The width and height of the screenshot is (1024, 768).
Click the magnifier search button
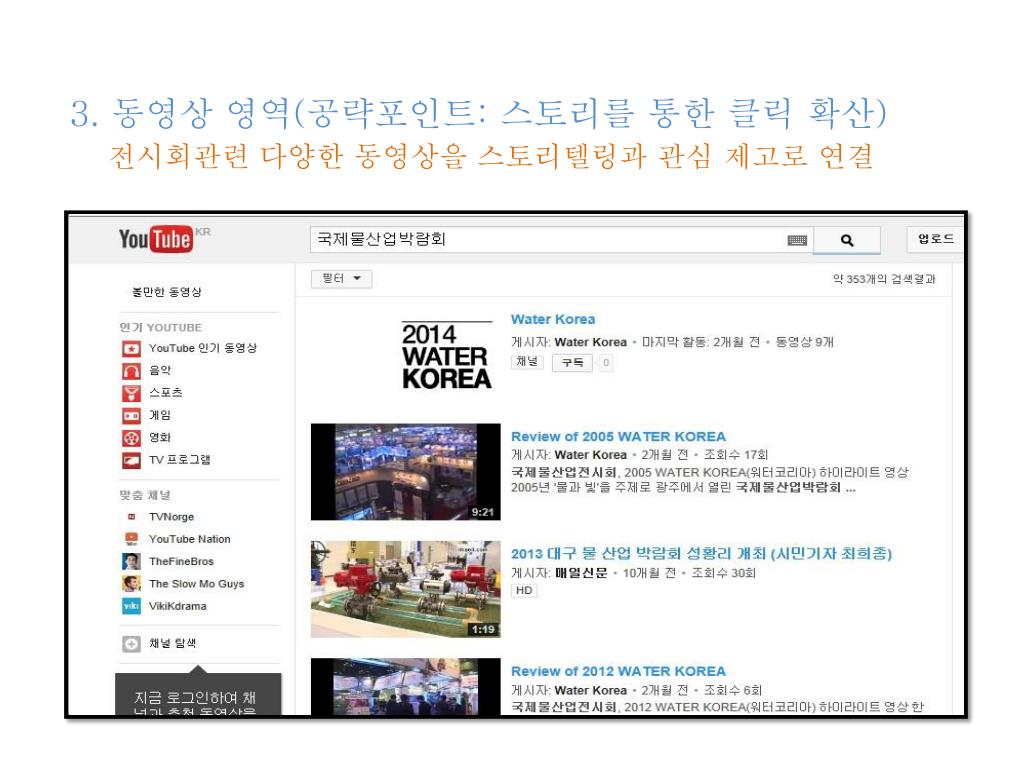[x=847, y=240]
